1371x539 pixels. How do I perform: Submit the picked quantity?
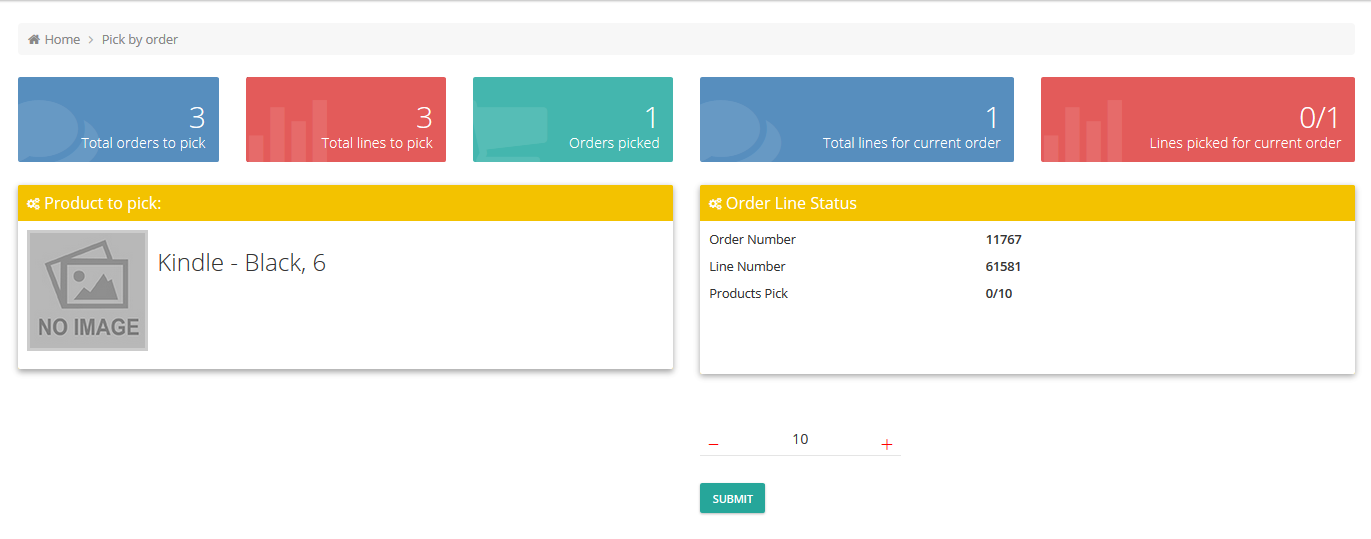[732, 498]
